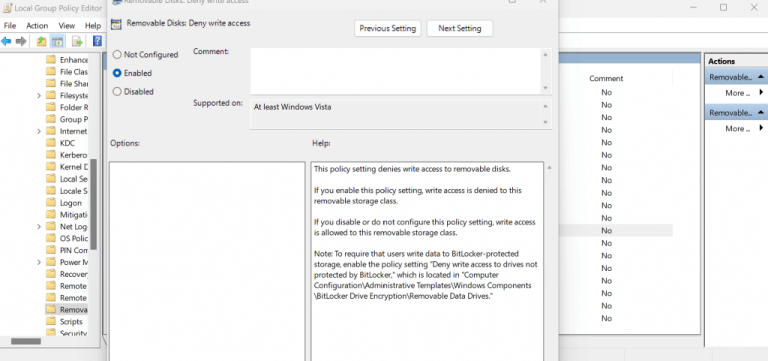Open Help via the blue question mark icon
The height and width of the screenshot is (361, 768).
point(97,41)
